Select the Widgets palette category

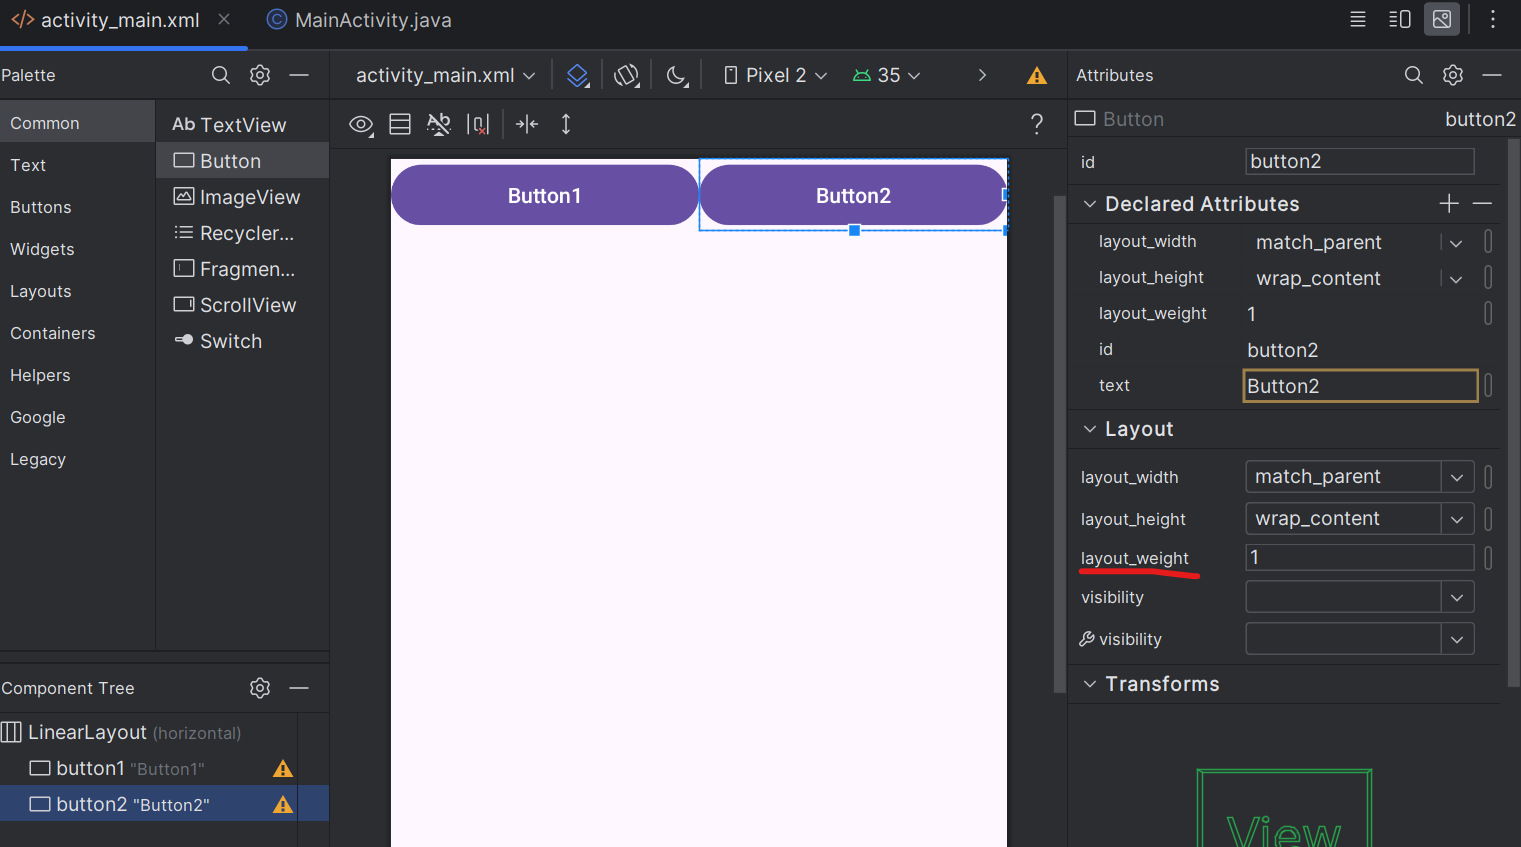[77, 249]
